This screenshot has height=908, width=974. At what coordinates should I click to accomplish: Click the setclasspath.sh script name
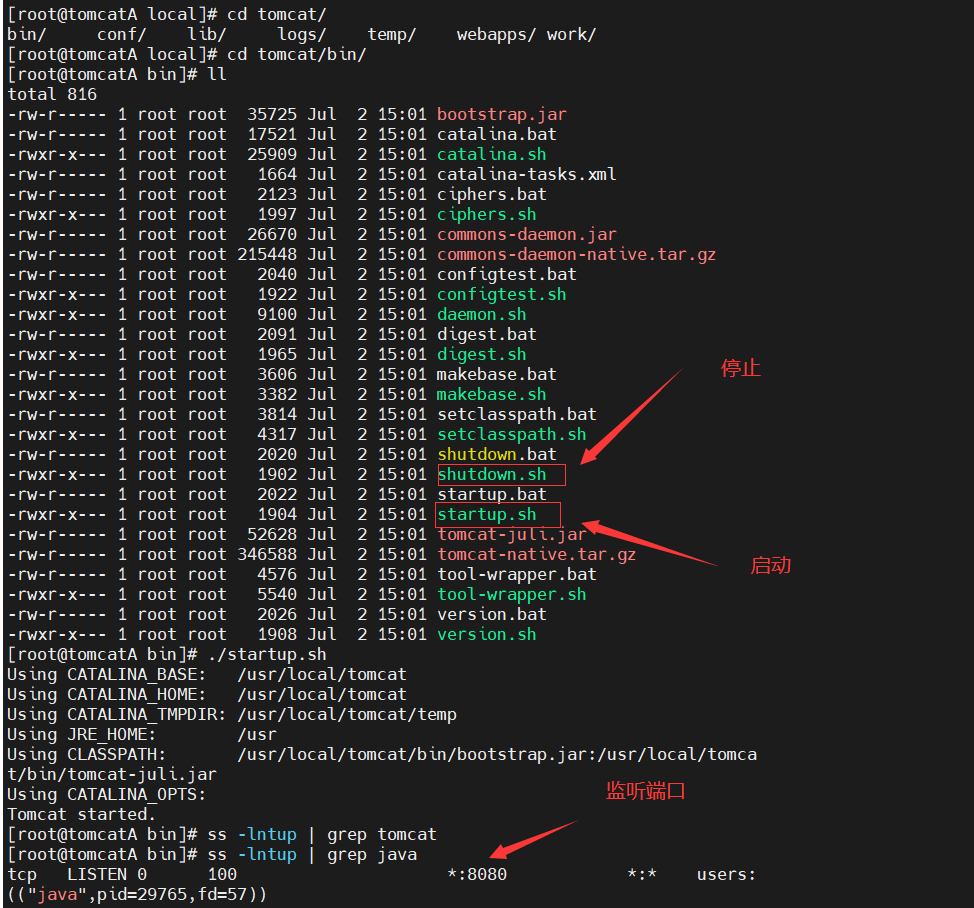coord(512,434)
